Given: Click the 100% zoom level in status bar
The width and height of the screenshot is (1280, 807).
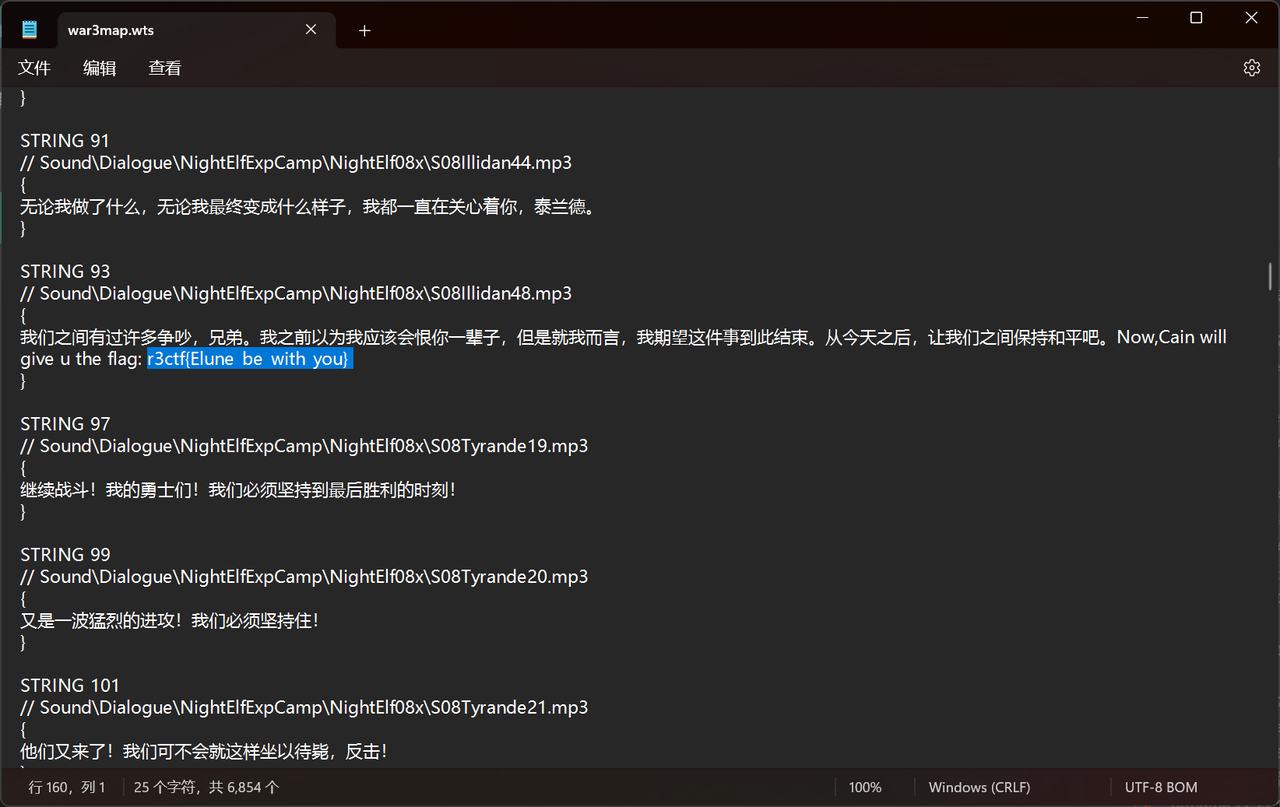Looking at the screenshot, I should coord(865,787).
